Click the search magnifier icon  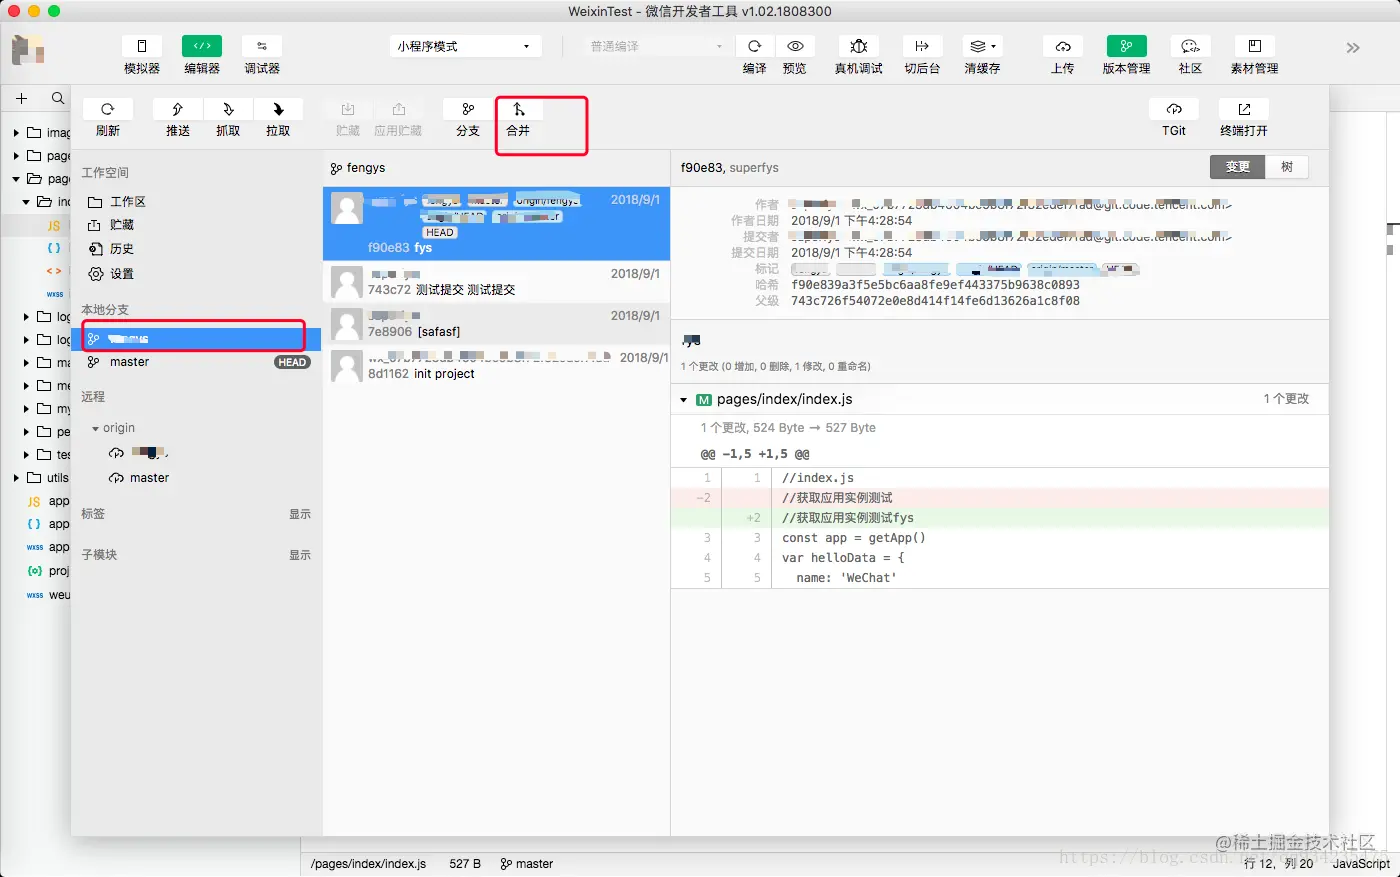click(58, 98)
